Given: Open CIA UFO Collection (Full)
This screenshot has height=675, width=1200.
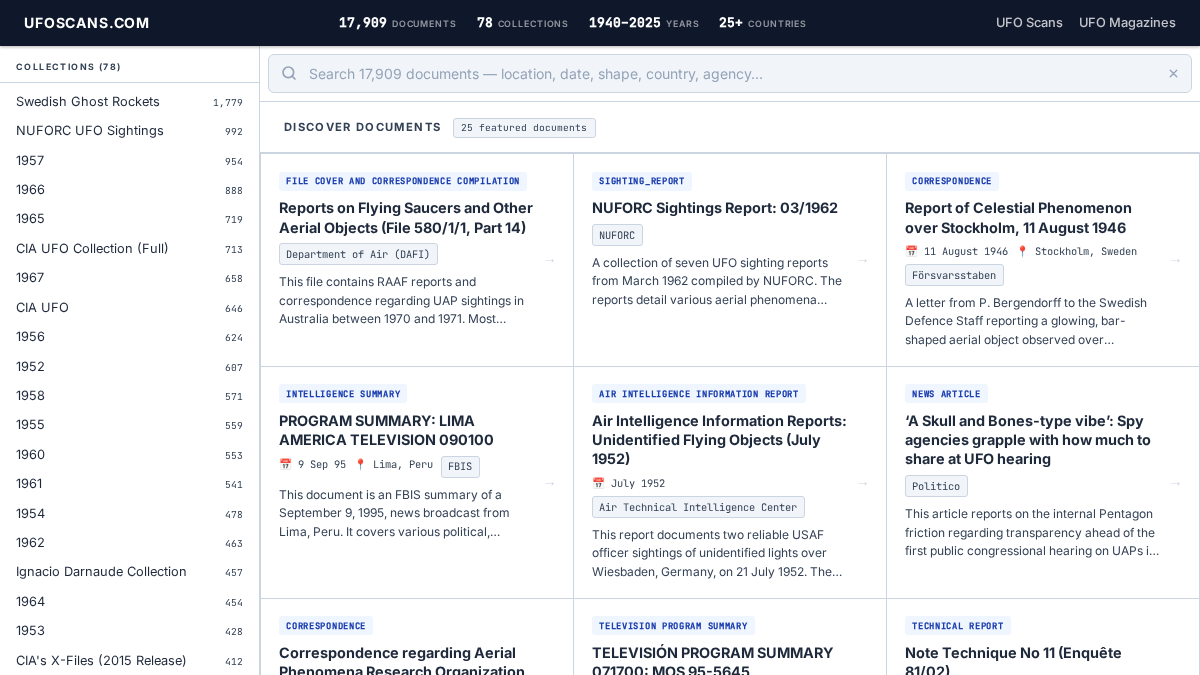Looking at the screenshot, I should (x=129, y=249).
